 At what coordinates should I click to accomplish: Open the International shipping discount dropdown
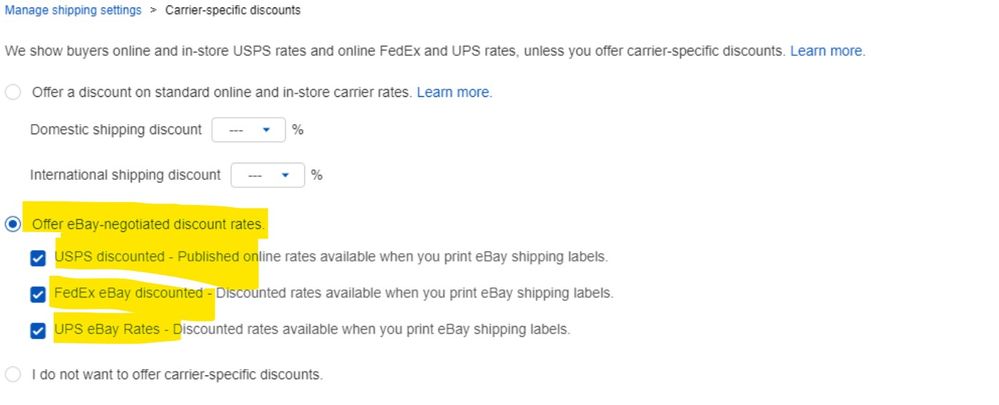(x=268, y=175)
